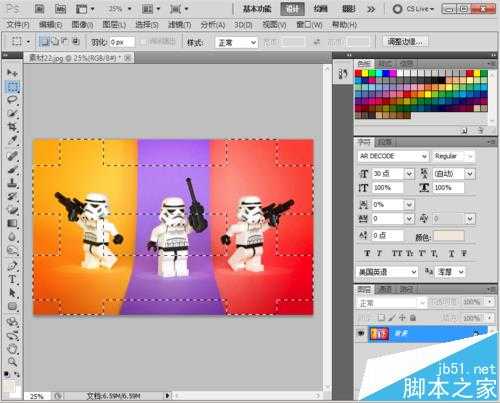Open the collapsed History panel icon

point(343,74)
